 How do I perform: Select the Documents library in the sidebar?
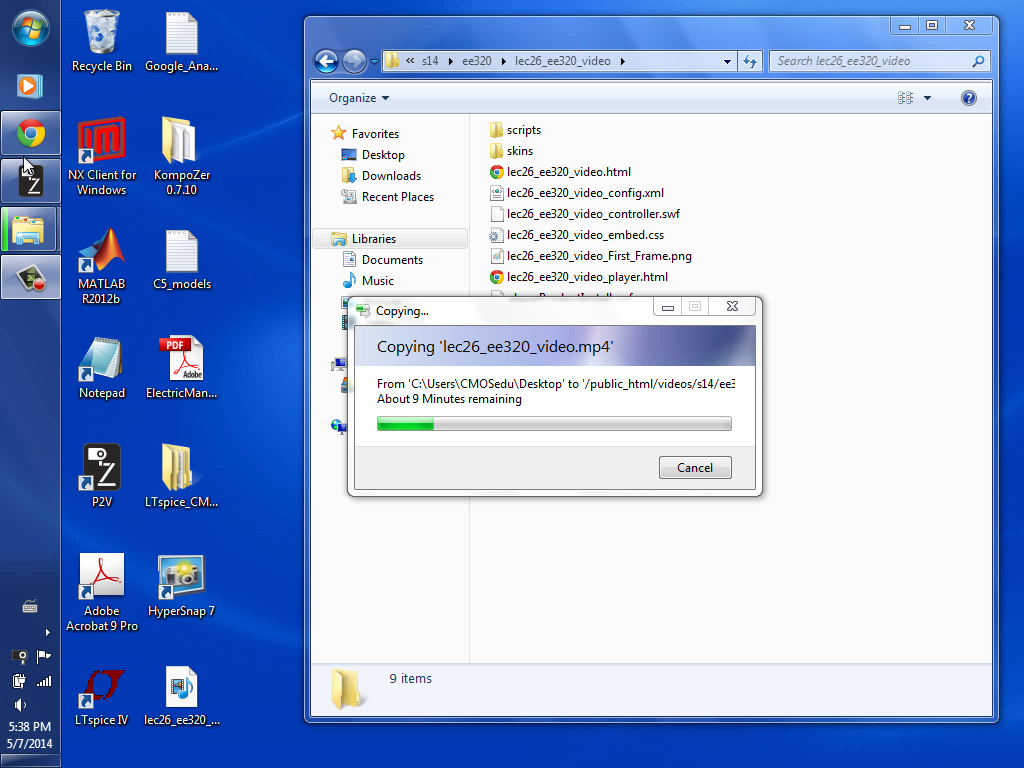click(x=392, y=260)
